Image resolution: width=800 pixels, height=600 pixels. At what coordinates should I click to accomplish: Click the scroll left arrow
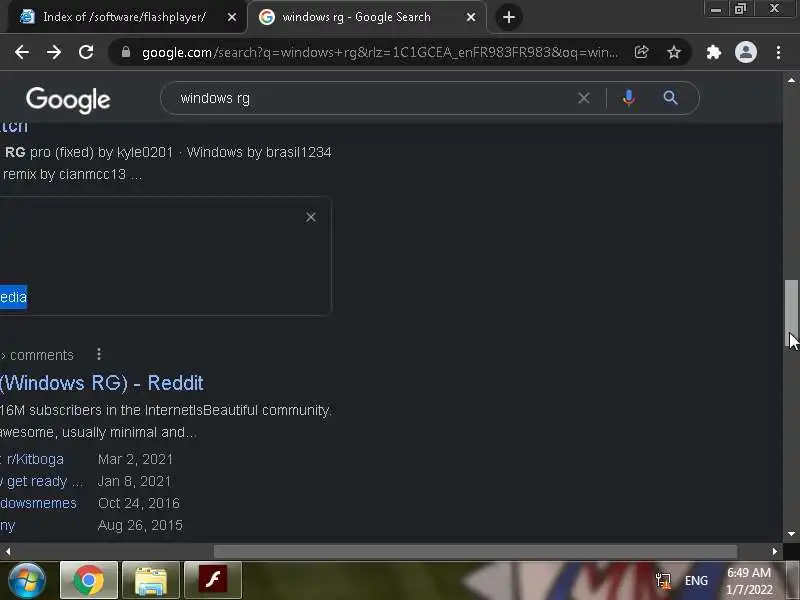(x=8, y=552)
